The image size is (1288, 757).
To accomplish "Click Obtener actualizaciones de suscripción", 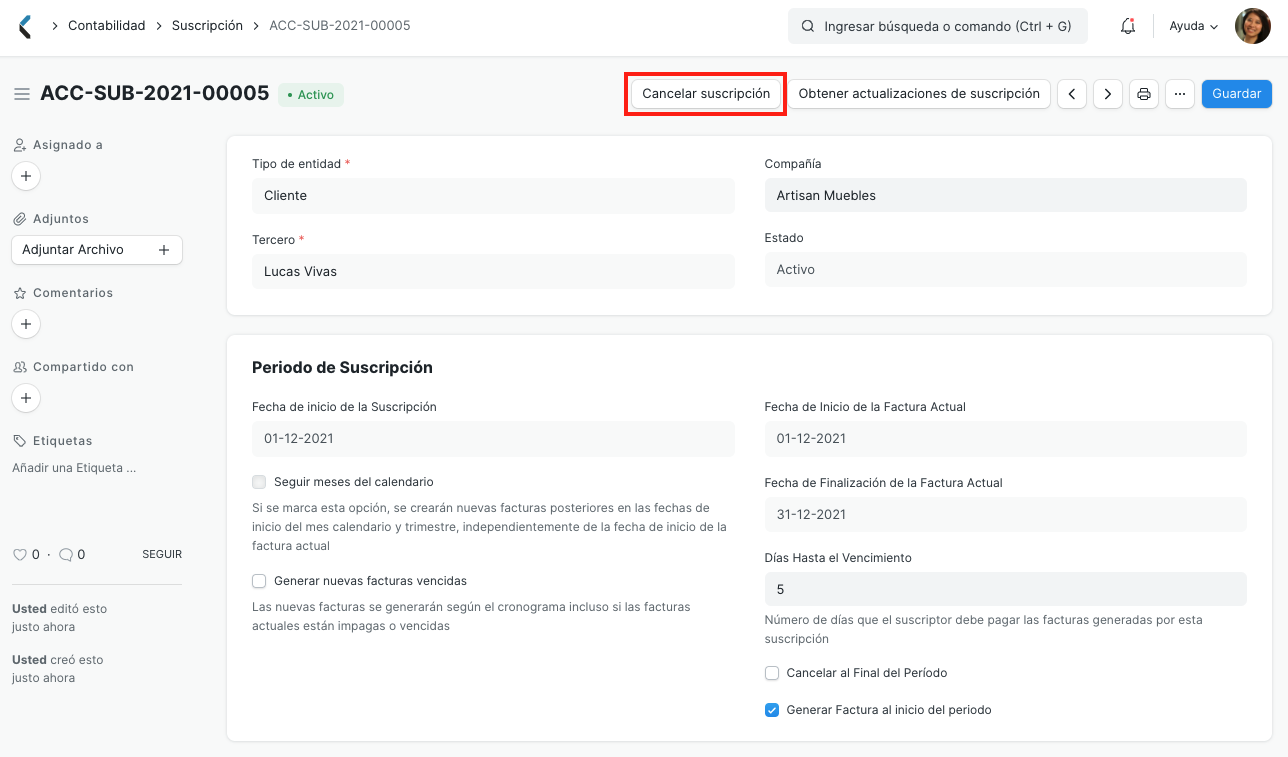I will pyautogui.click(x=919, y=94).
